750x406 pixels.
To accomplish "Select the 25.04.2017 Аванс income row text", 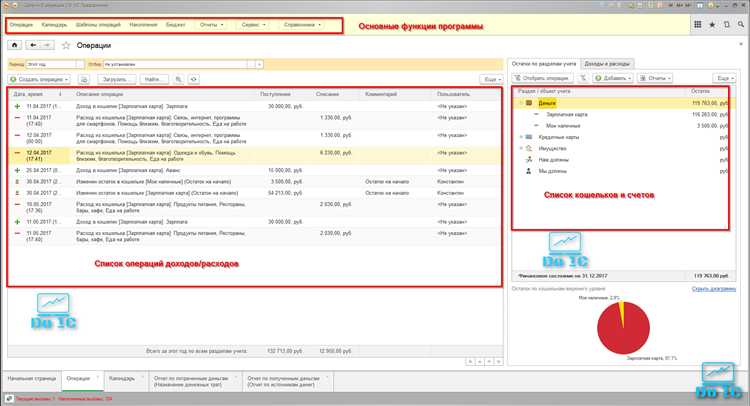I will (128, 170).
